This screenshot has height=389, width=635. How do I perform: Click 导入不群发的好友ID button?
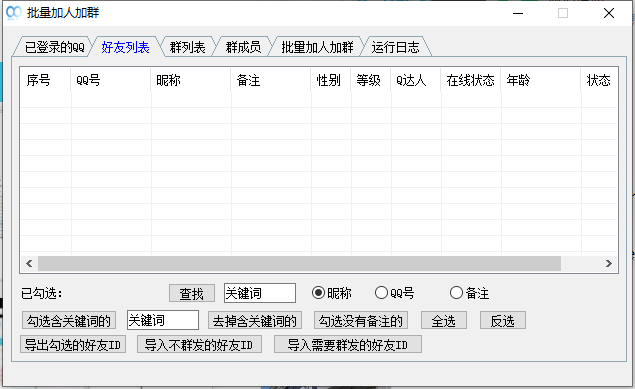pyautogui.click(x=199, y=344)
